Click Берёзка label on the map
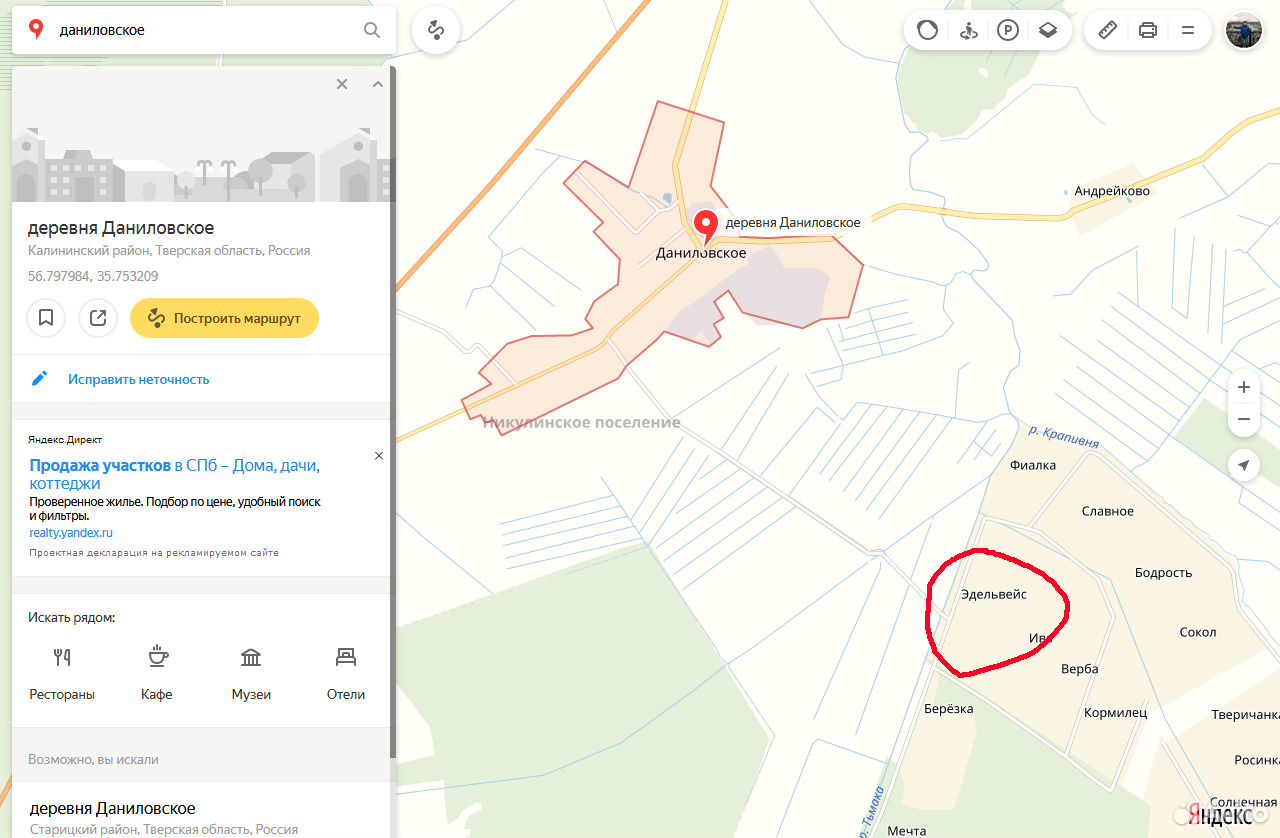Viewport: 1280px width, 838px height. (x=949, y=709)
